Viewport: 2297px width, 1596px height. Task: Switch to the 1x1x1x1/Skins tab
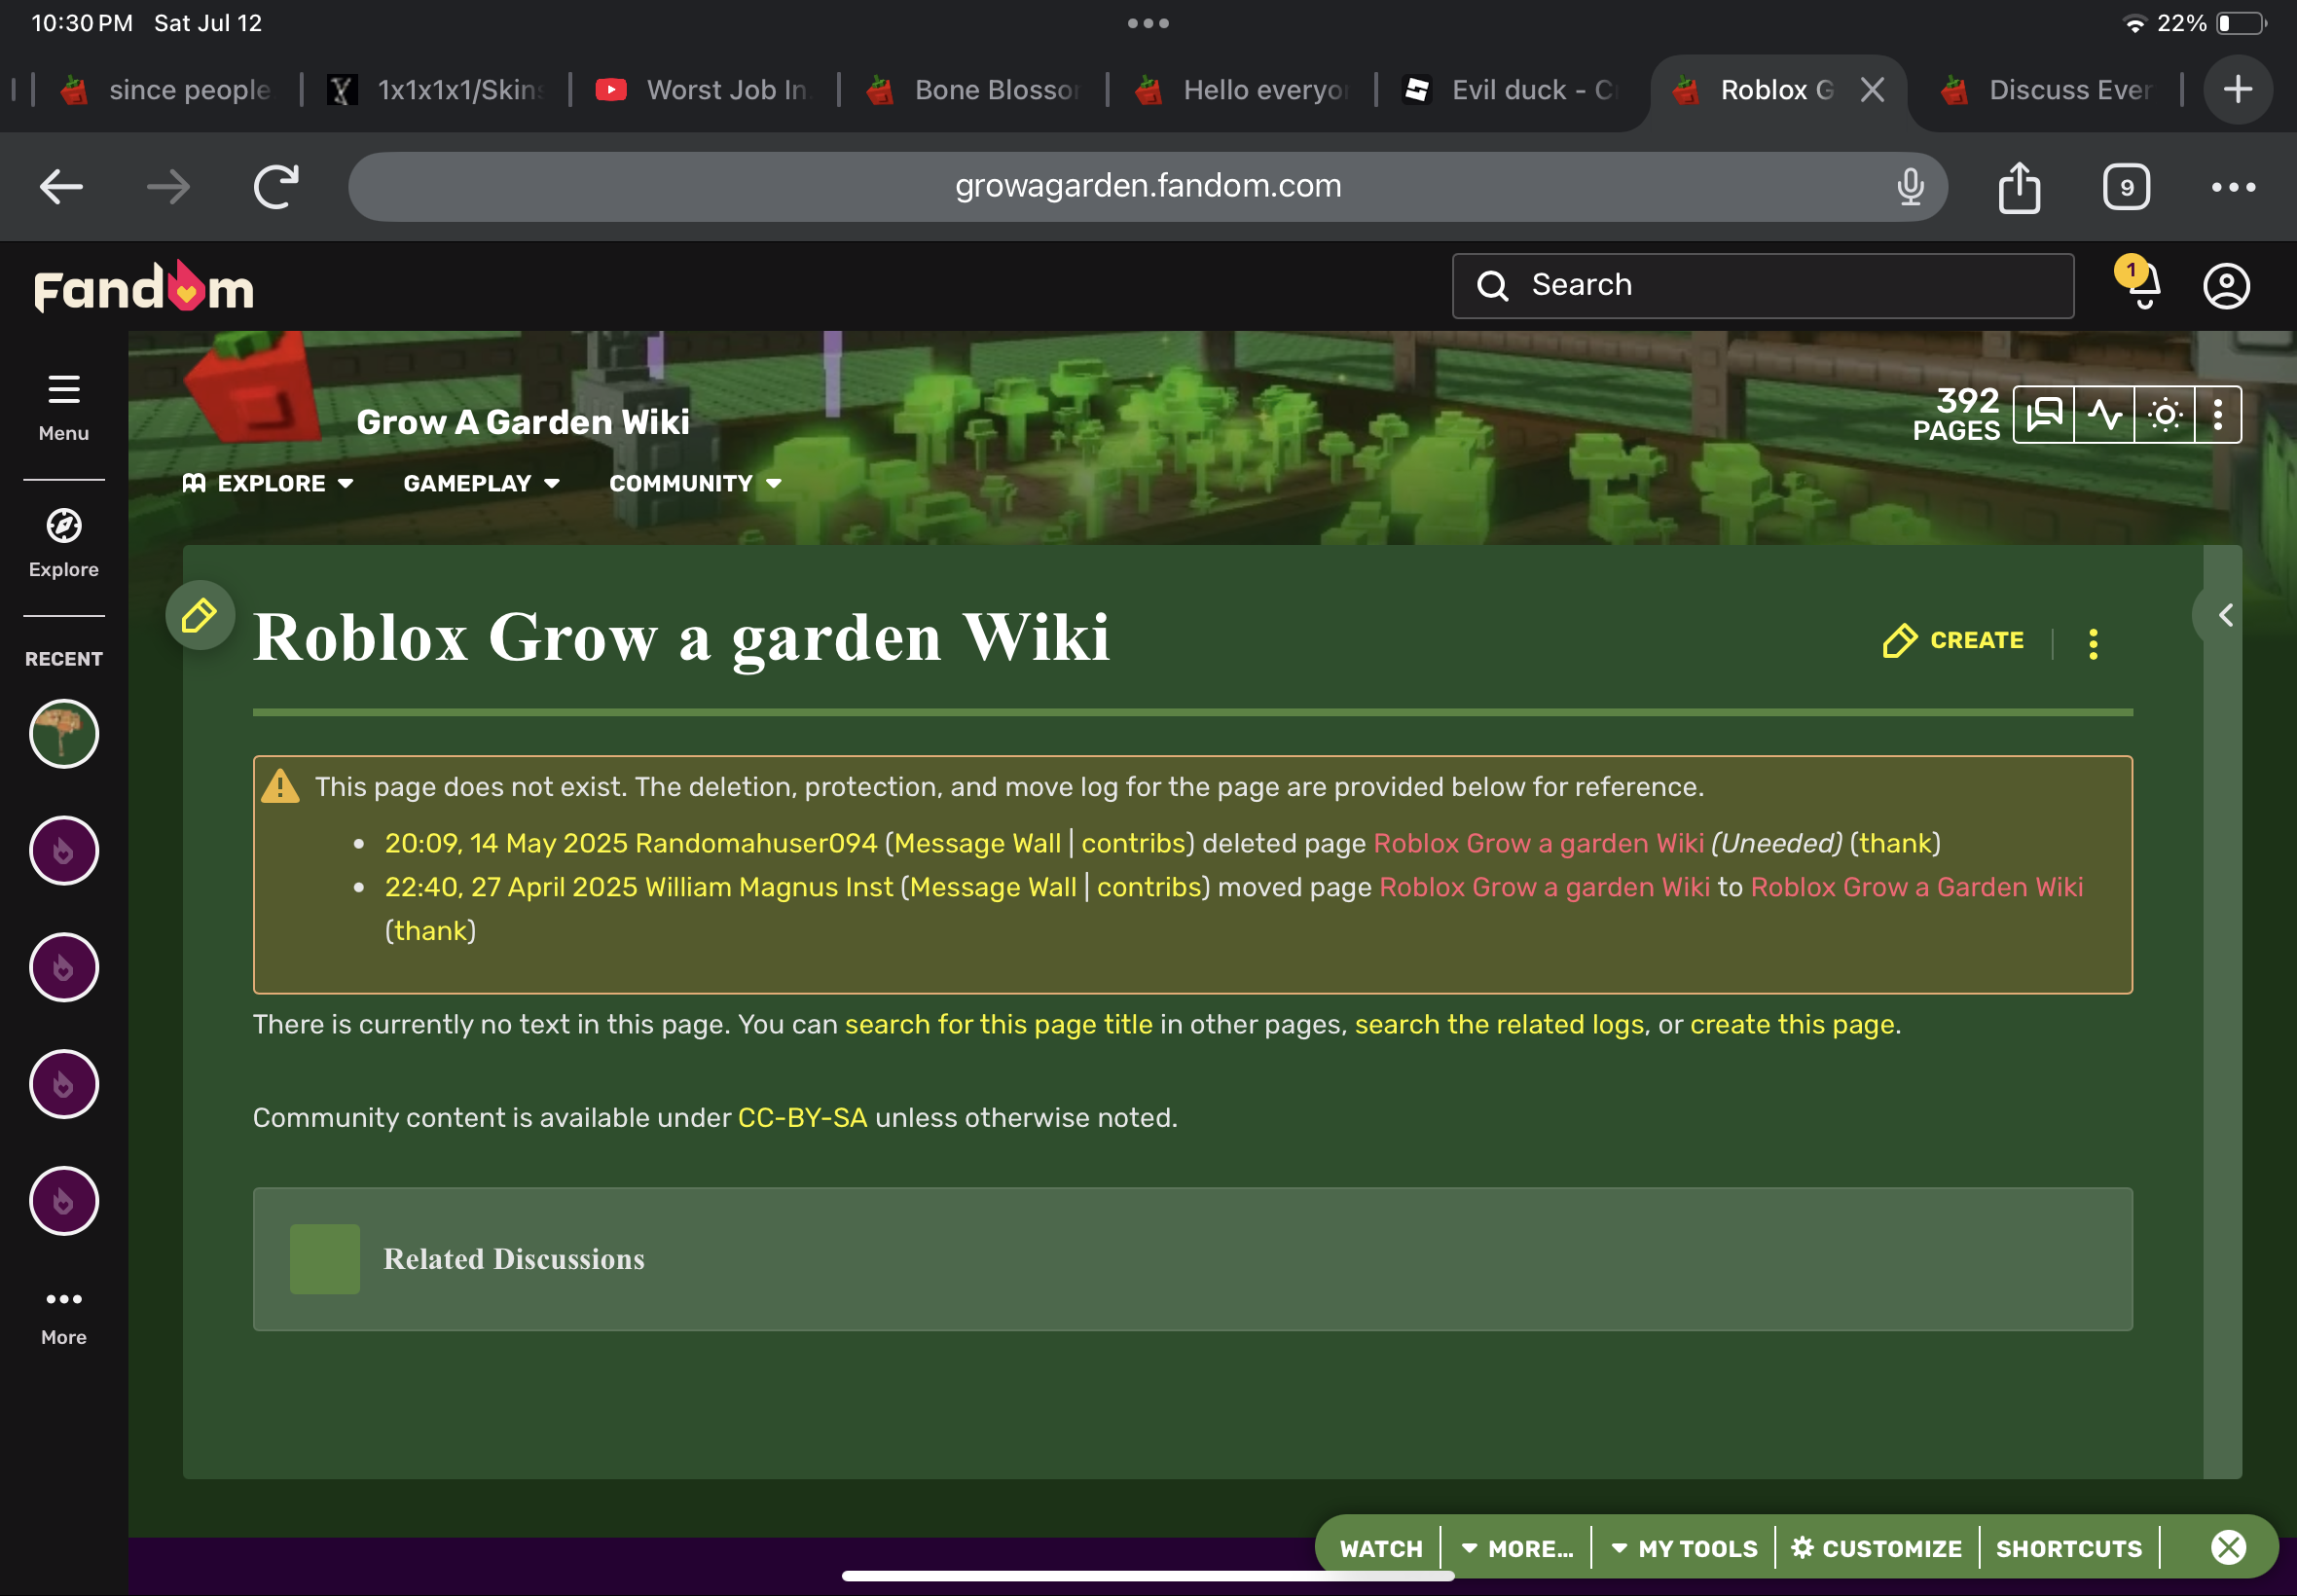click(x=437, y=90)
